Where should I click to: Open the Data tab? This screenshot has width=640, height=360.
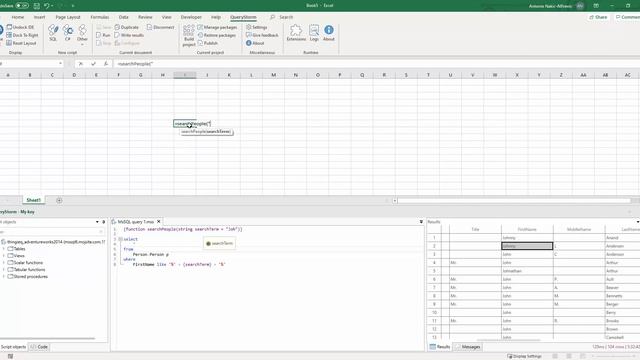click(123, 17)
